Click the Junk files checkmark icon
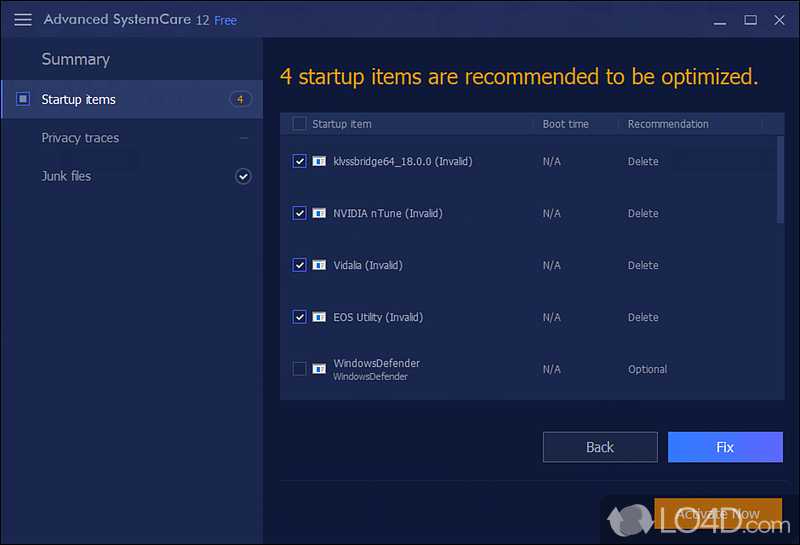This screenshot has height=545, width=800. 243,177
